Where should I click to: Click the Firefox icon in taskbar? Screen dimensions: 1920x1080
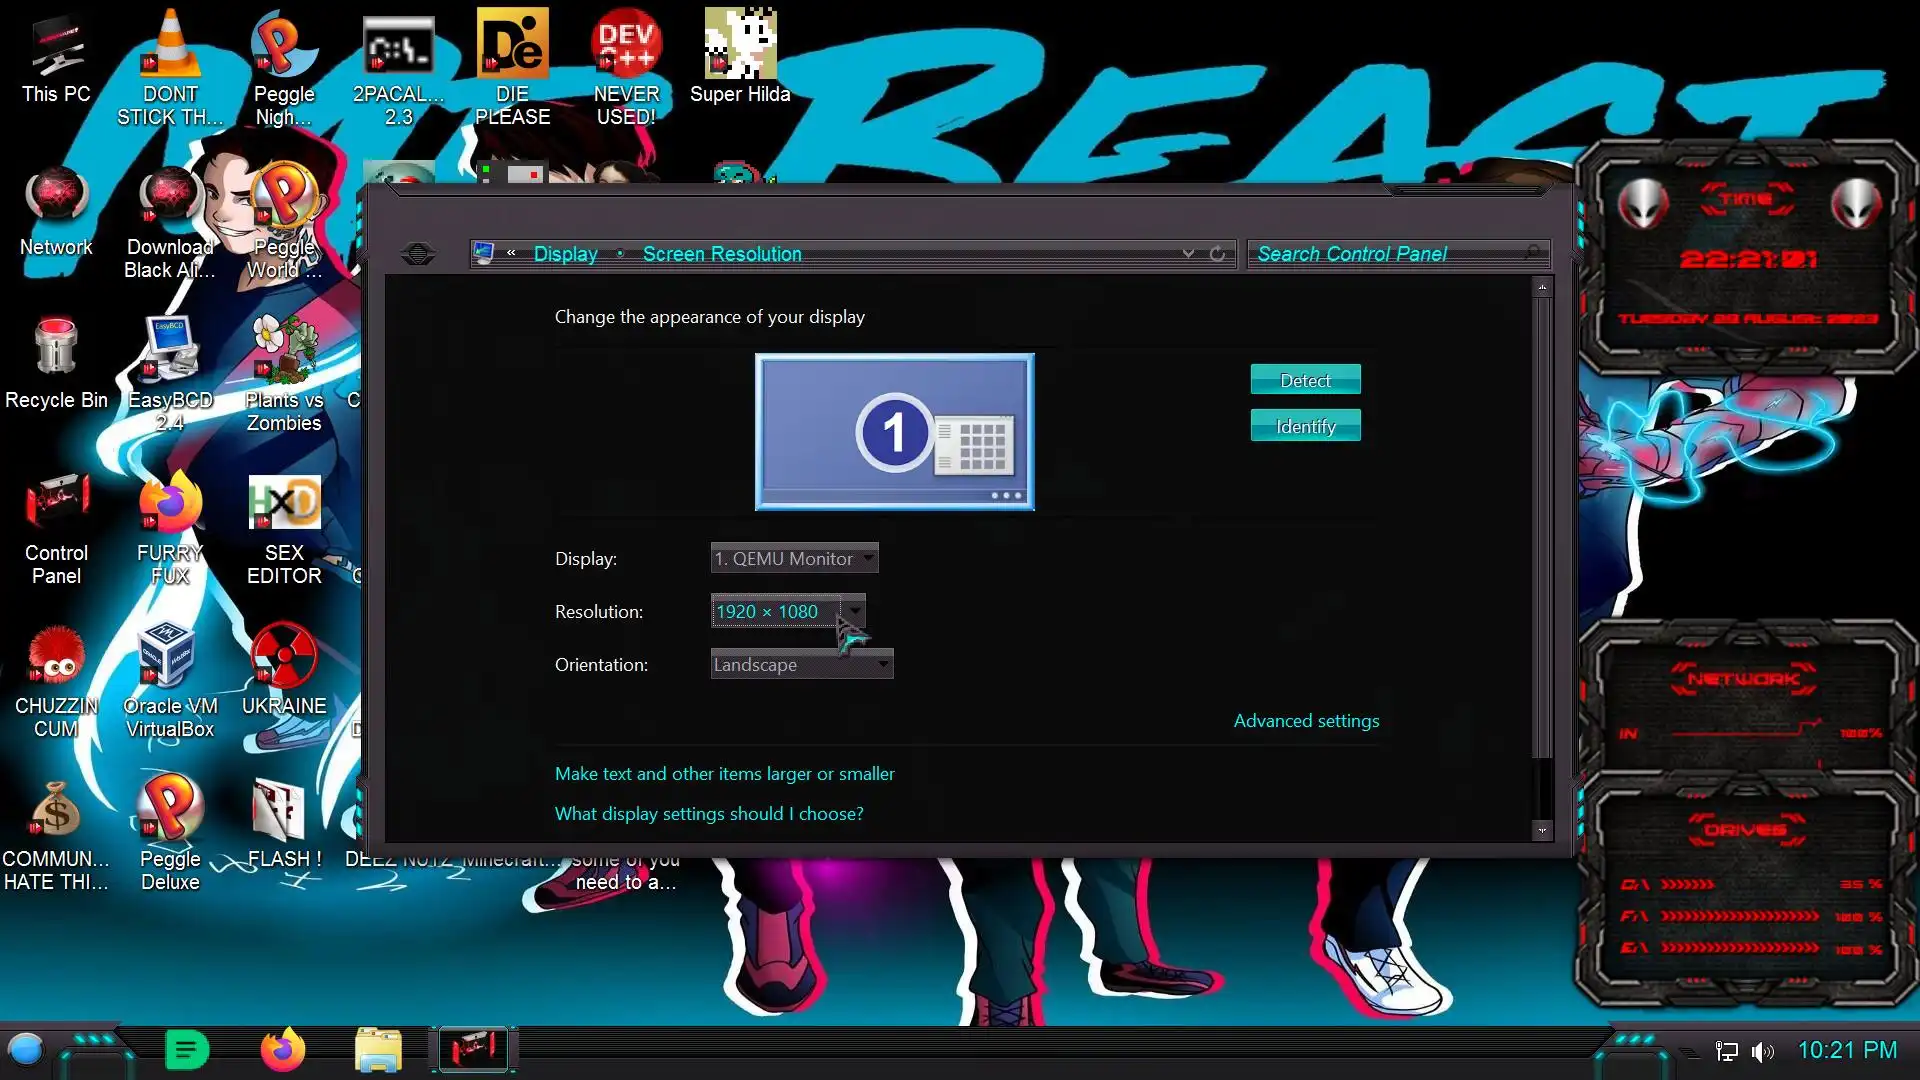pyautogui.click(x=282, y=1050)
